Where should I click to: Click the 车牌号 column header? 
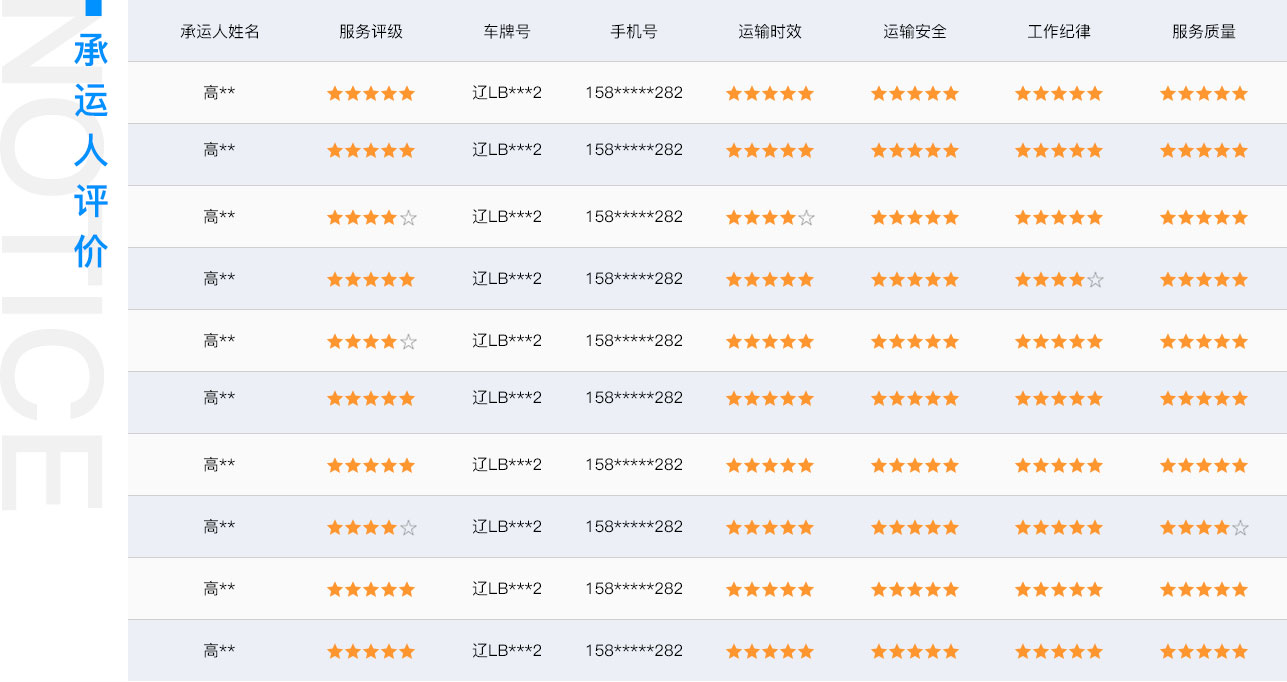(x=507, y=31)
